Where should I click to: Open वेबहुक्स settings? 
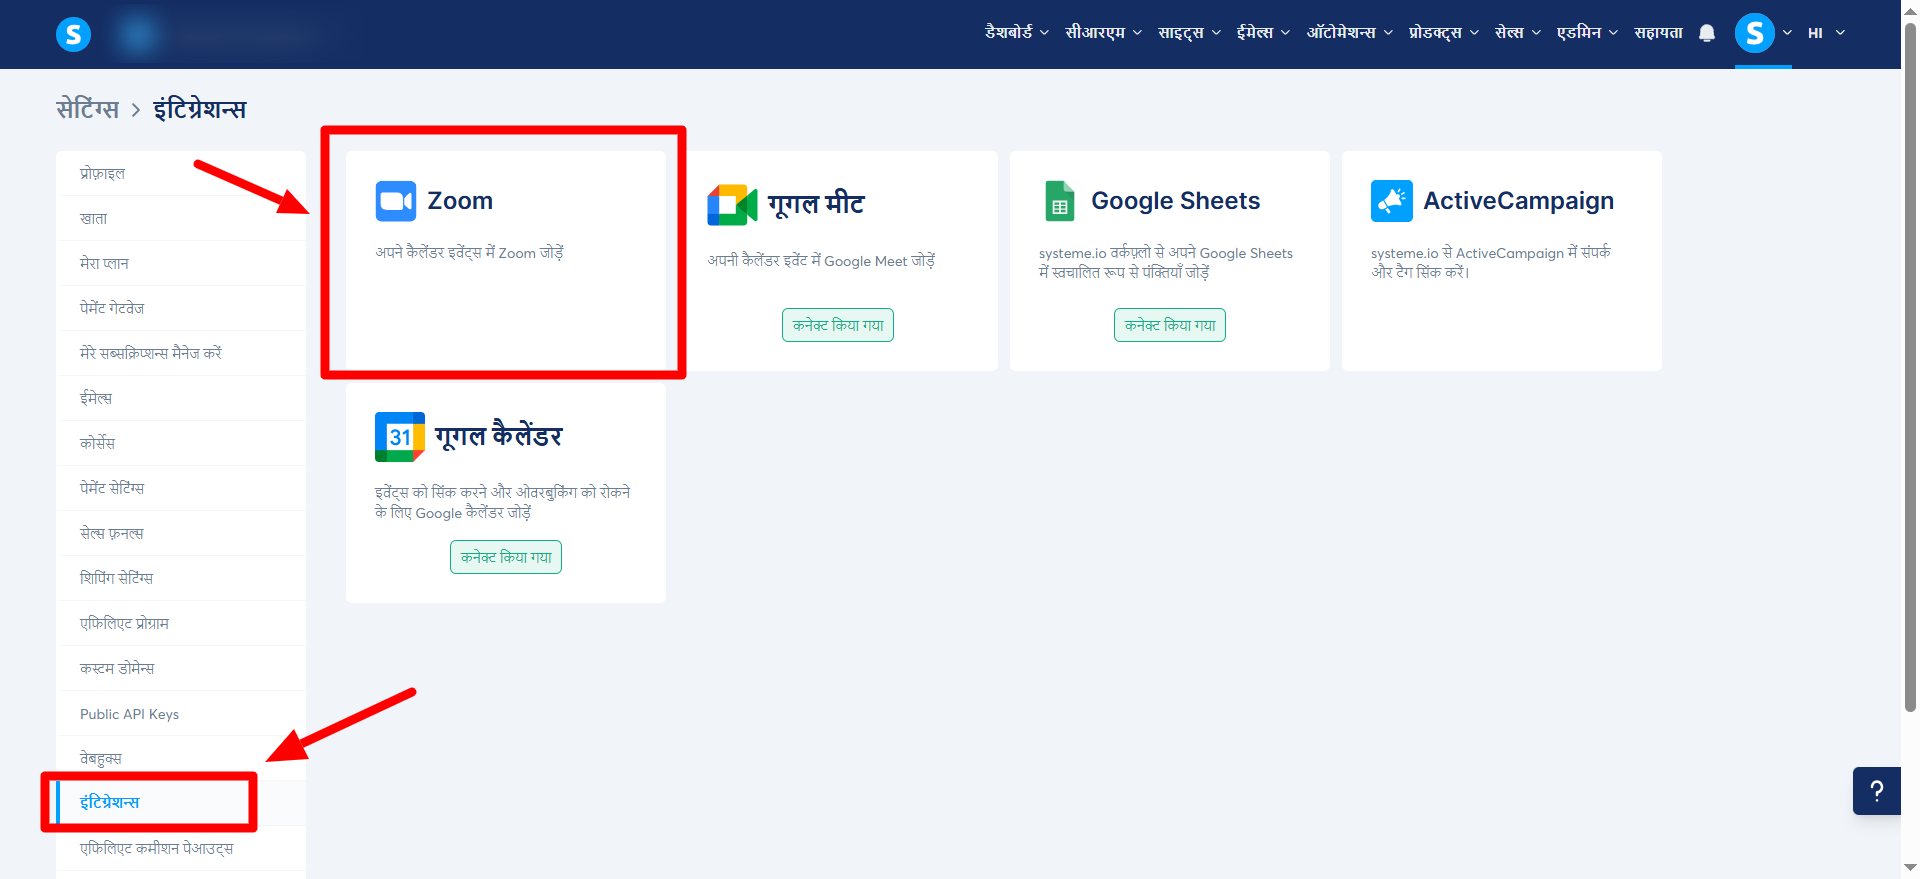point(181,758)
